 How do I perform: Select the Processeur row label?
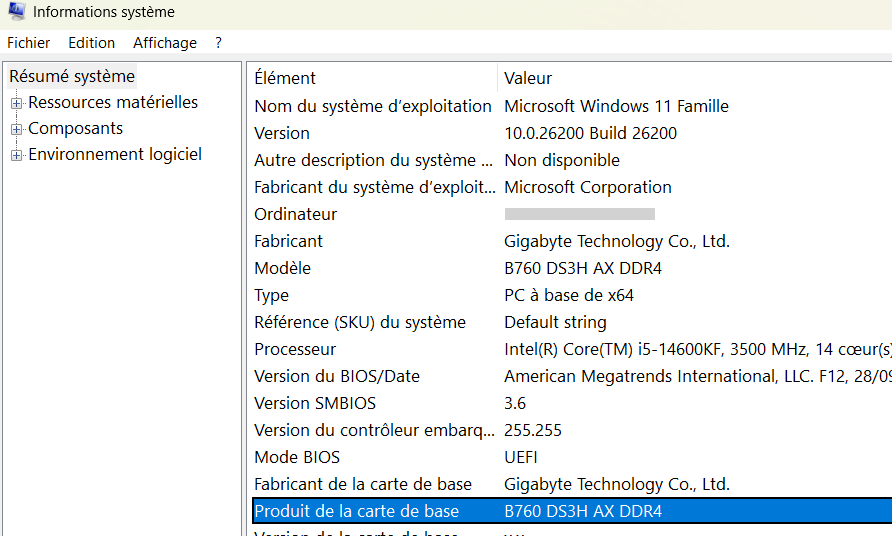click(x=295, y=349)
